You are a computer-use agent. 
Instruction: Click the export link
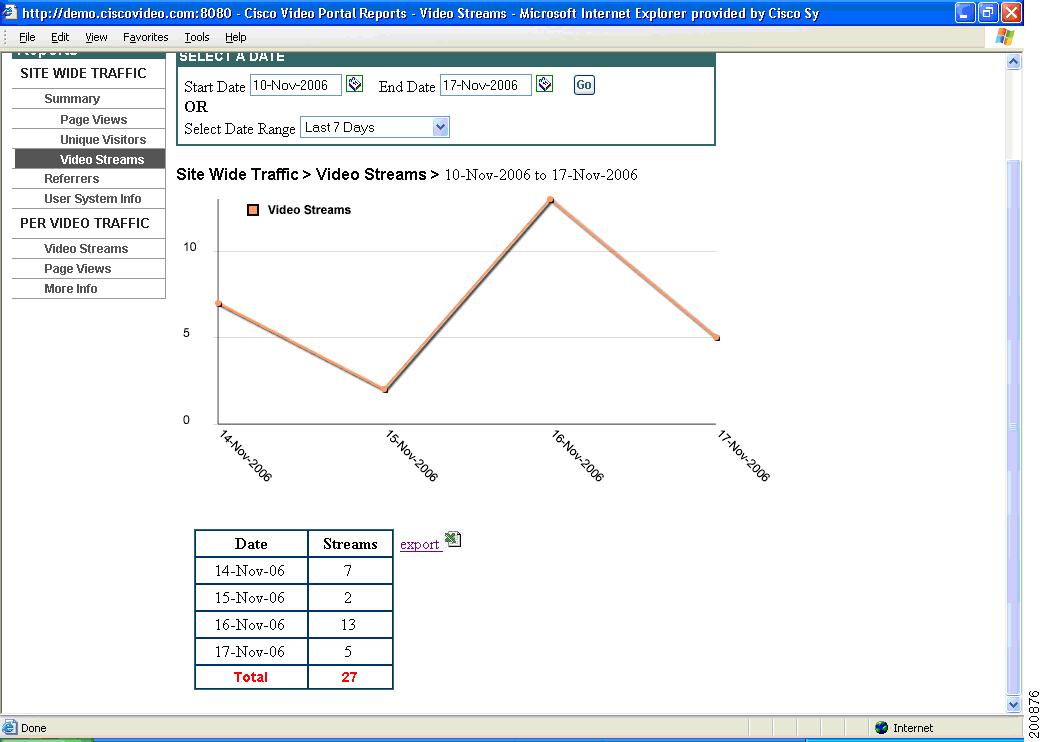pyautogui.click(x=419, y=544)
